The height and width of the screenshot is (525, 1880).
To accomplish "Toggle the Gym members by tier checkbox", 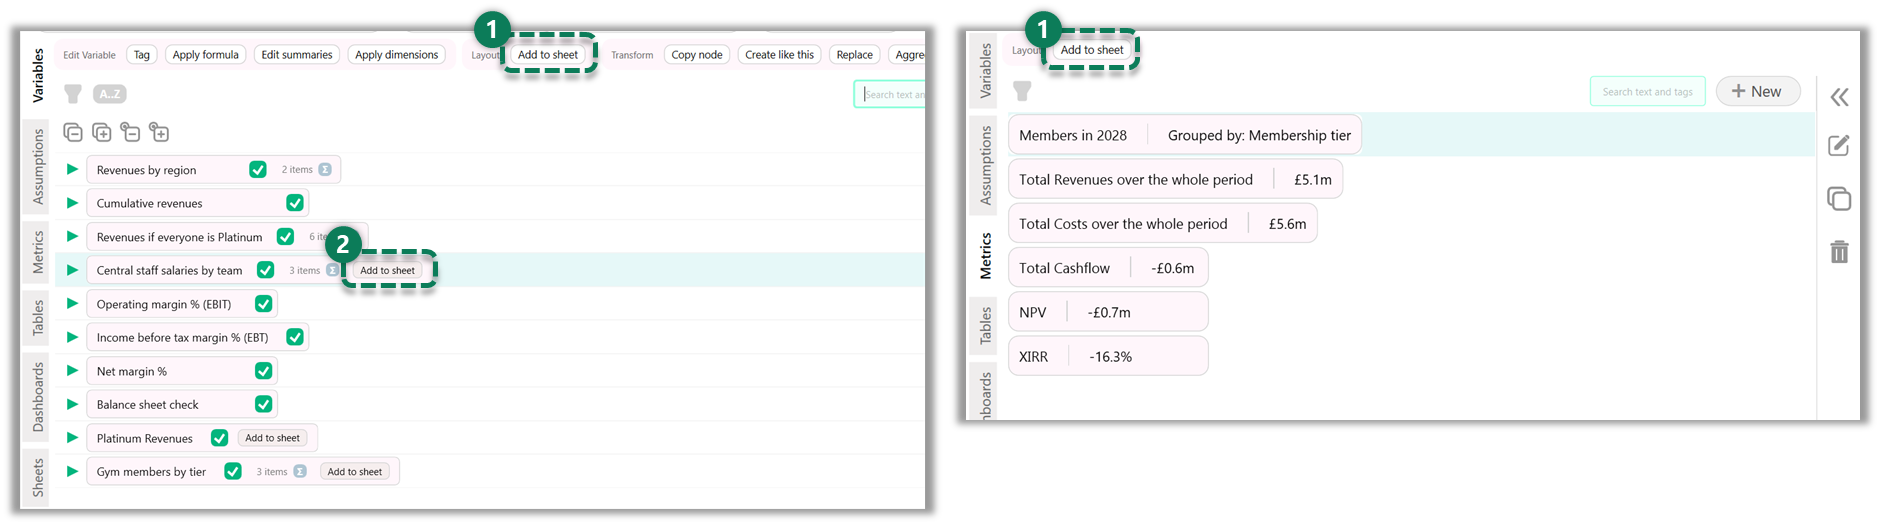I will pyautogui.click(x=233, y=471).
